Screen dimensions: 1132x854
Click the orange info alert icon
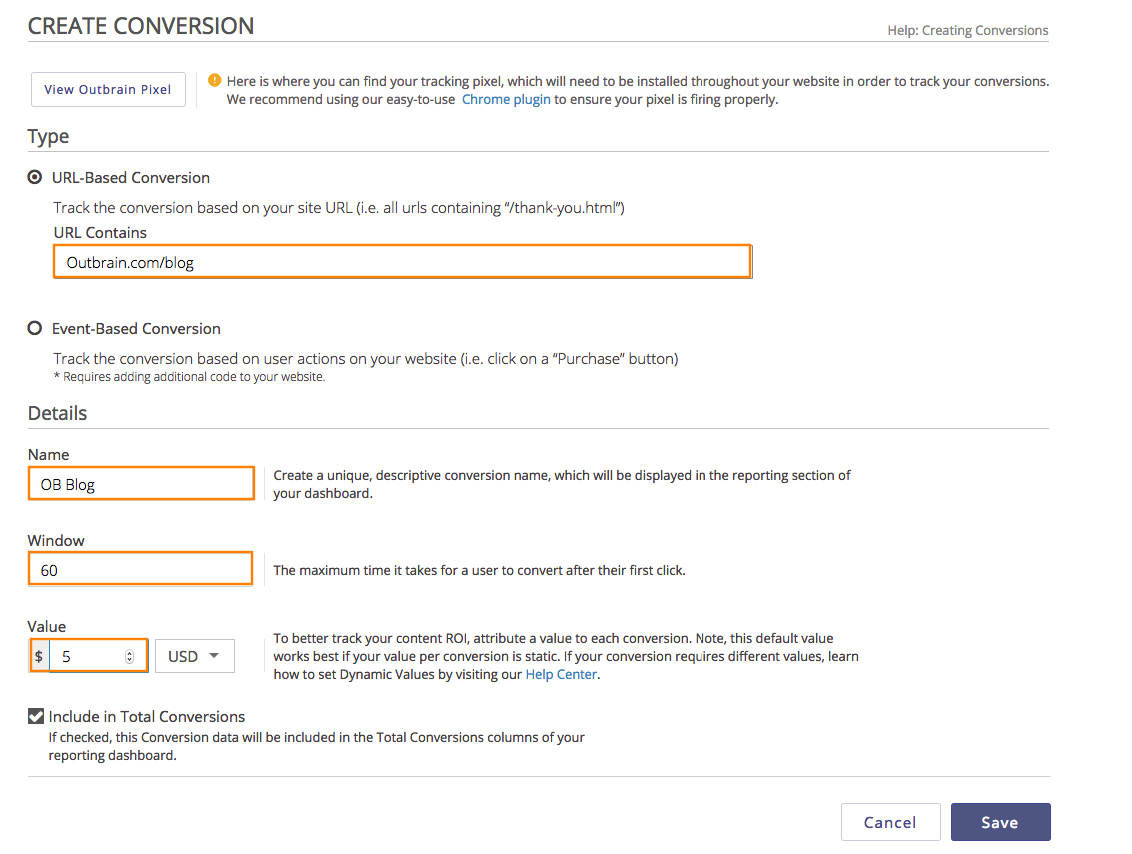tap(214, 81)
